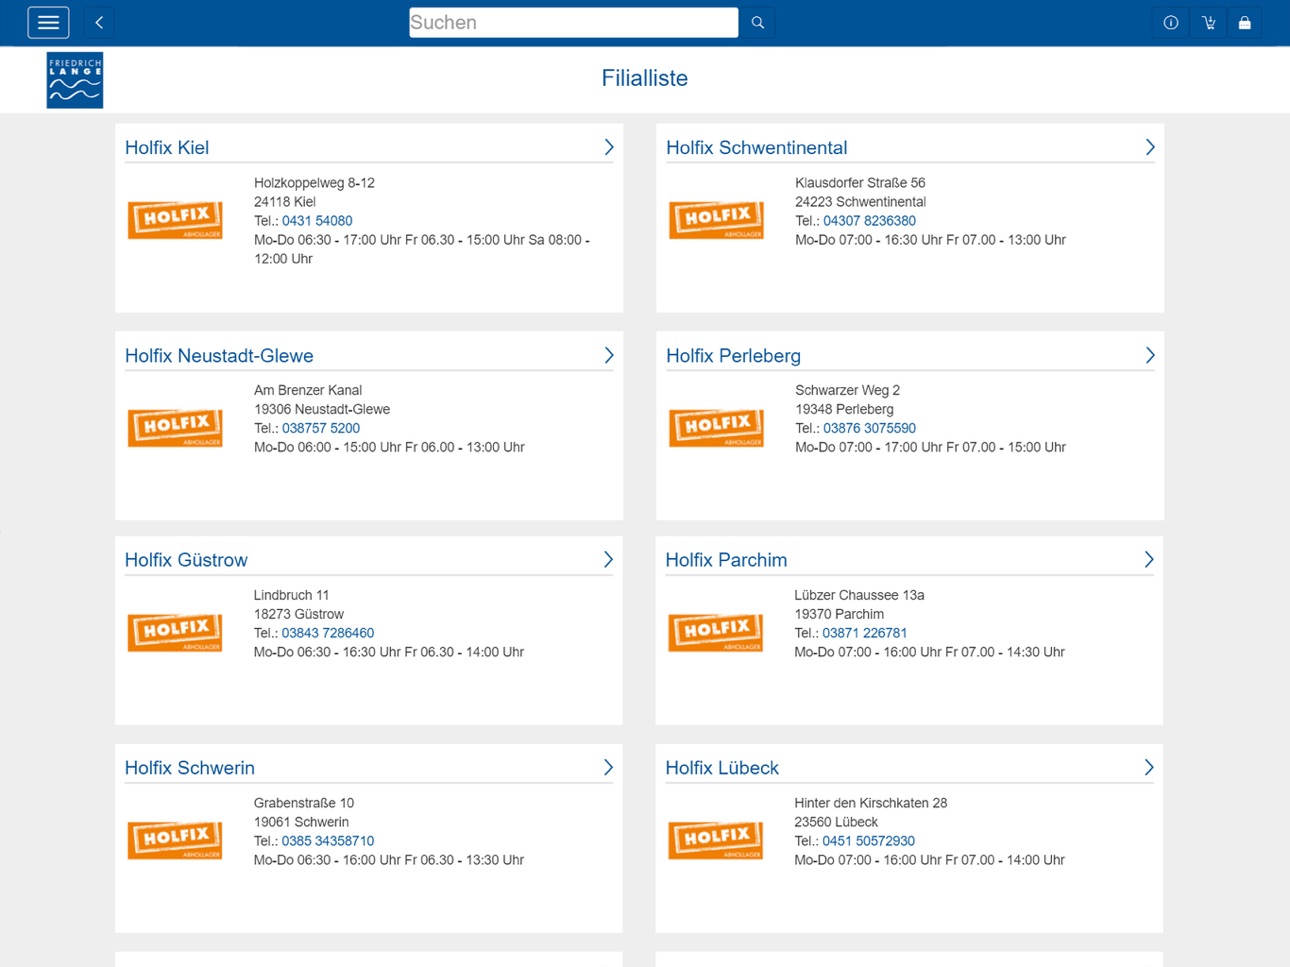Go back with the back arrow
This screenshot has height=967, width=1290.
(x=99, y=22)
